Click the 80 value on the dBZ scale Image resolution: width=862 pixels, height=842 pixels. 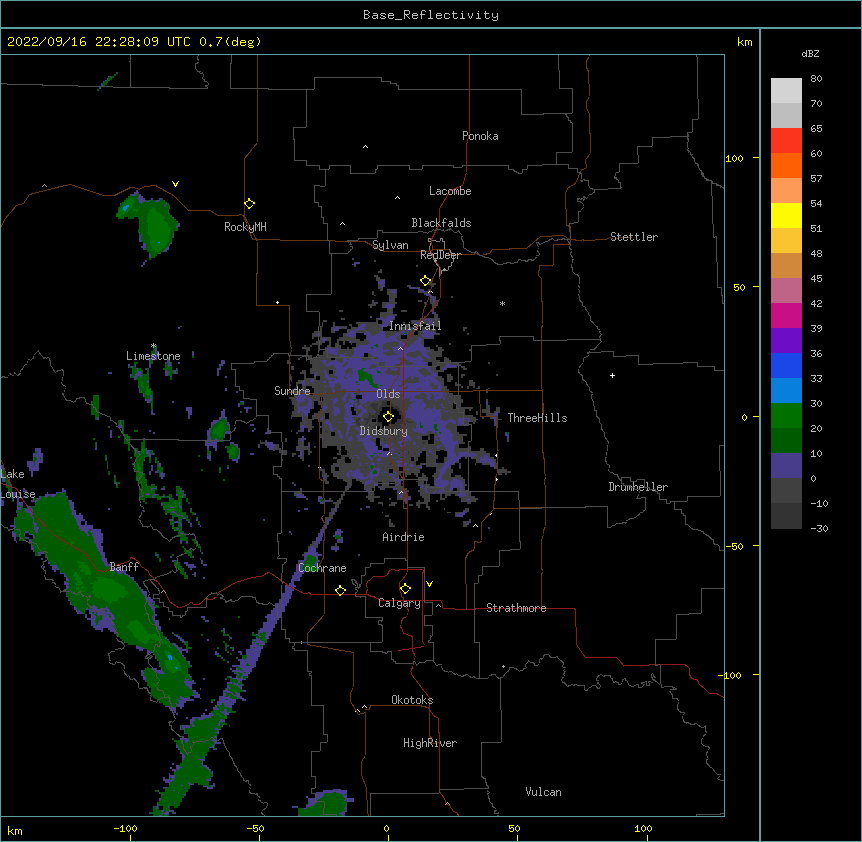(x=816, y=79)
